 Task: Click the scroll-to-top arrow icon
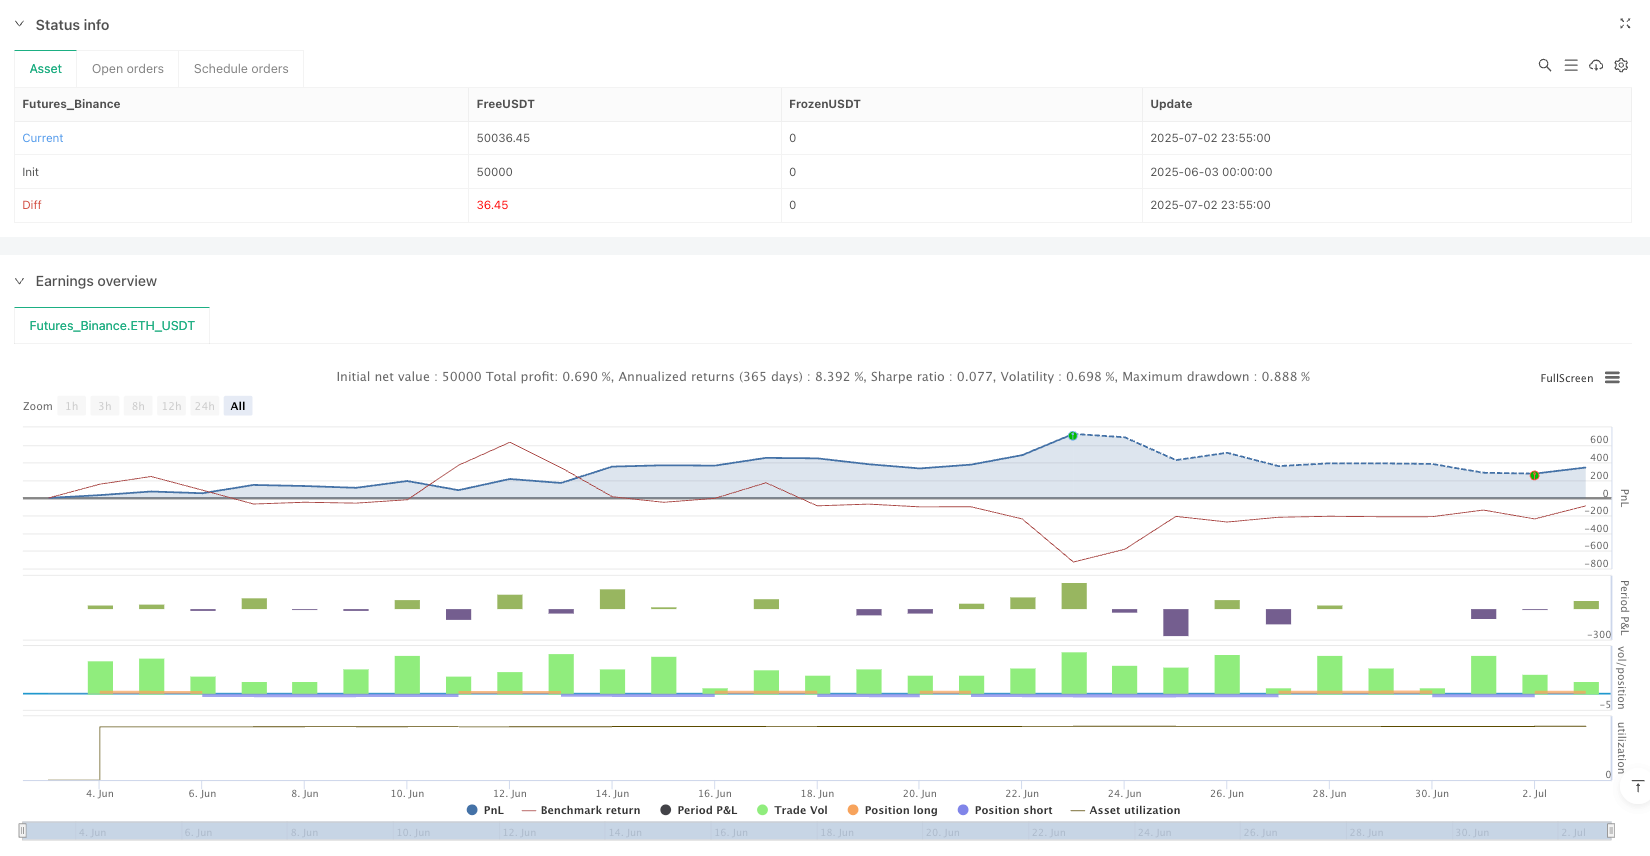(1637, 787)
